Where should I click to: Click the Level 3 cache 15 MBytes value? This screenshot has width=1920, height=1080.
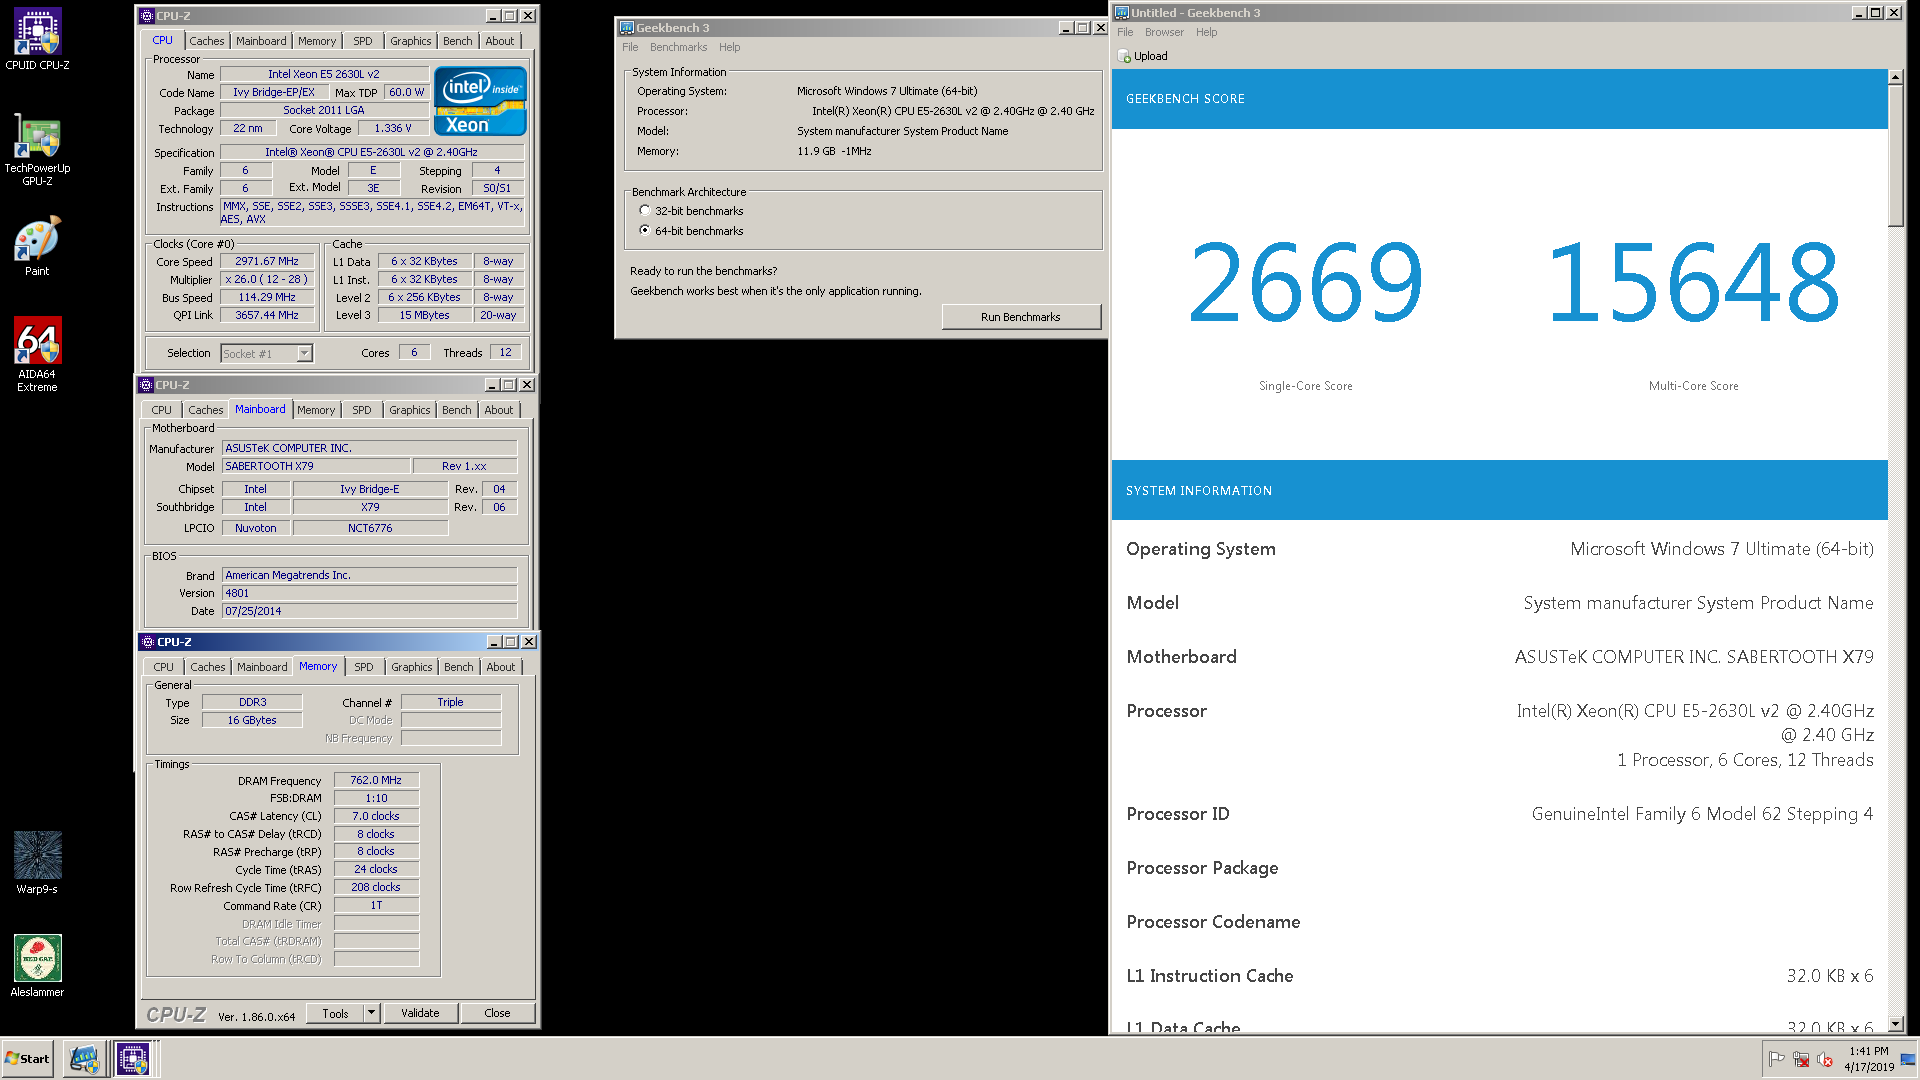425,315
